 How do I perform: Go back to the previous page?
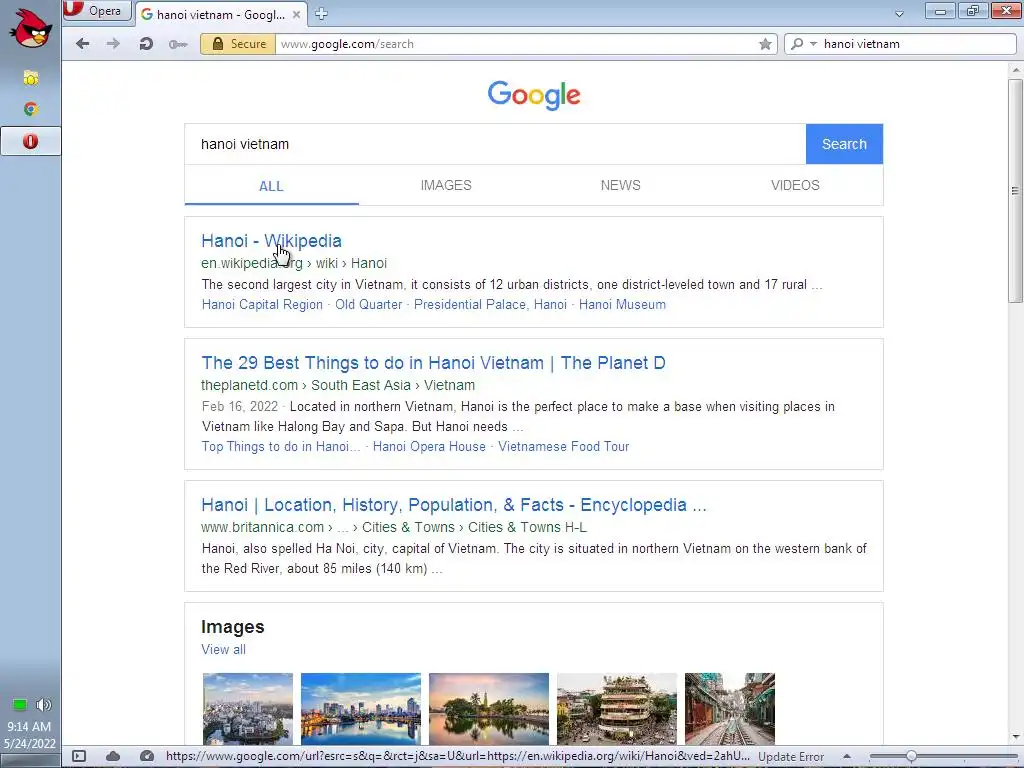(82, 44)
